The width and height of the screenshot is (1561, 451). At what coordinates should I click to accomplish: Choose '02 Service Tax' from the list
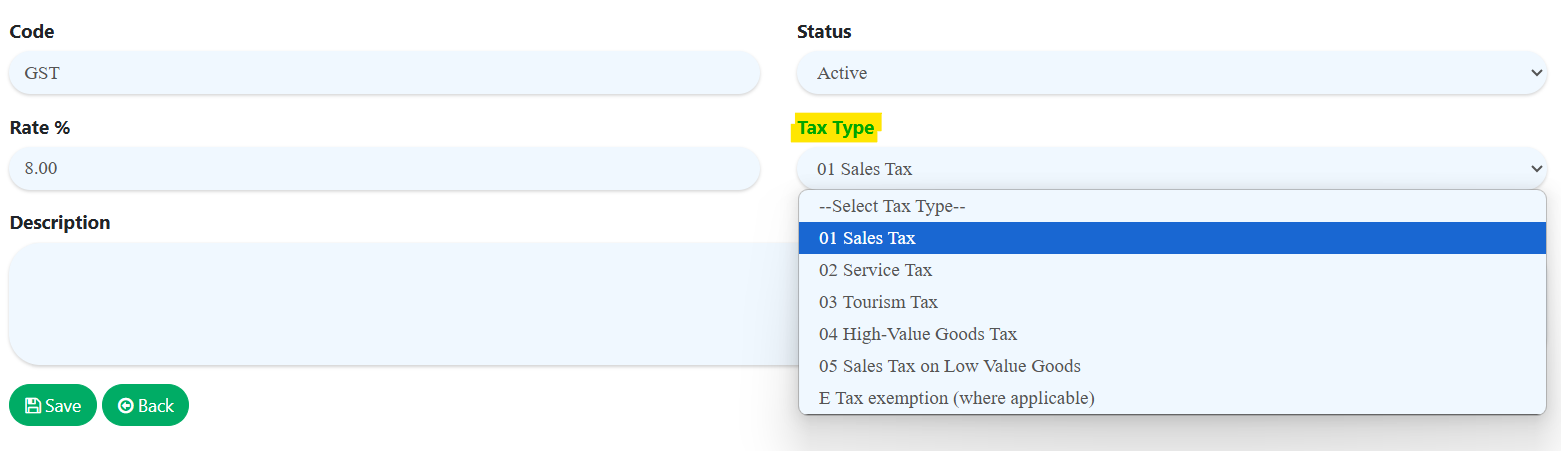(1172, 270)
